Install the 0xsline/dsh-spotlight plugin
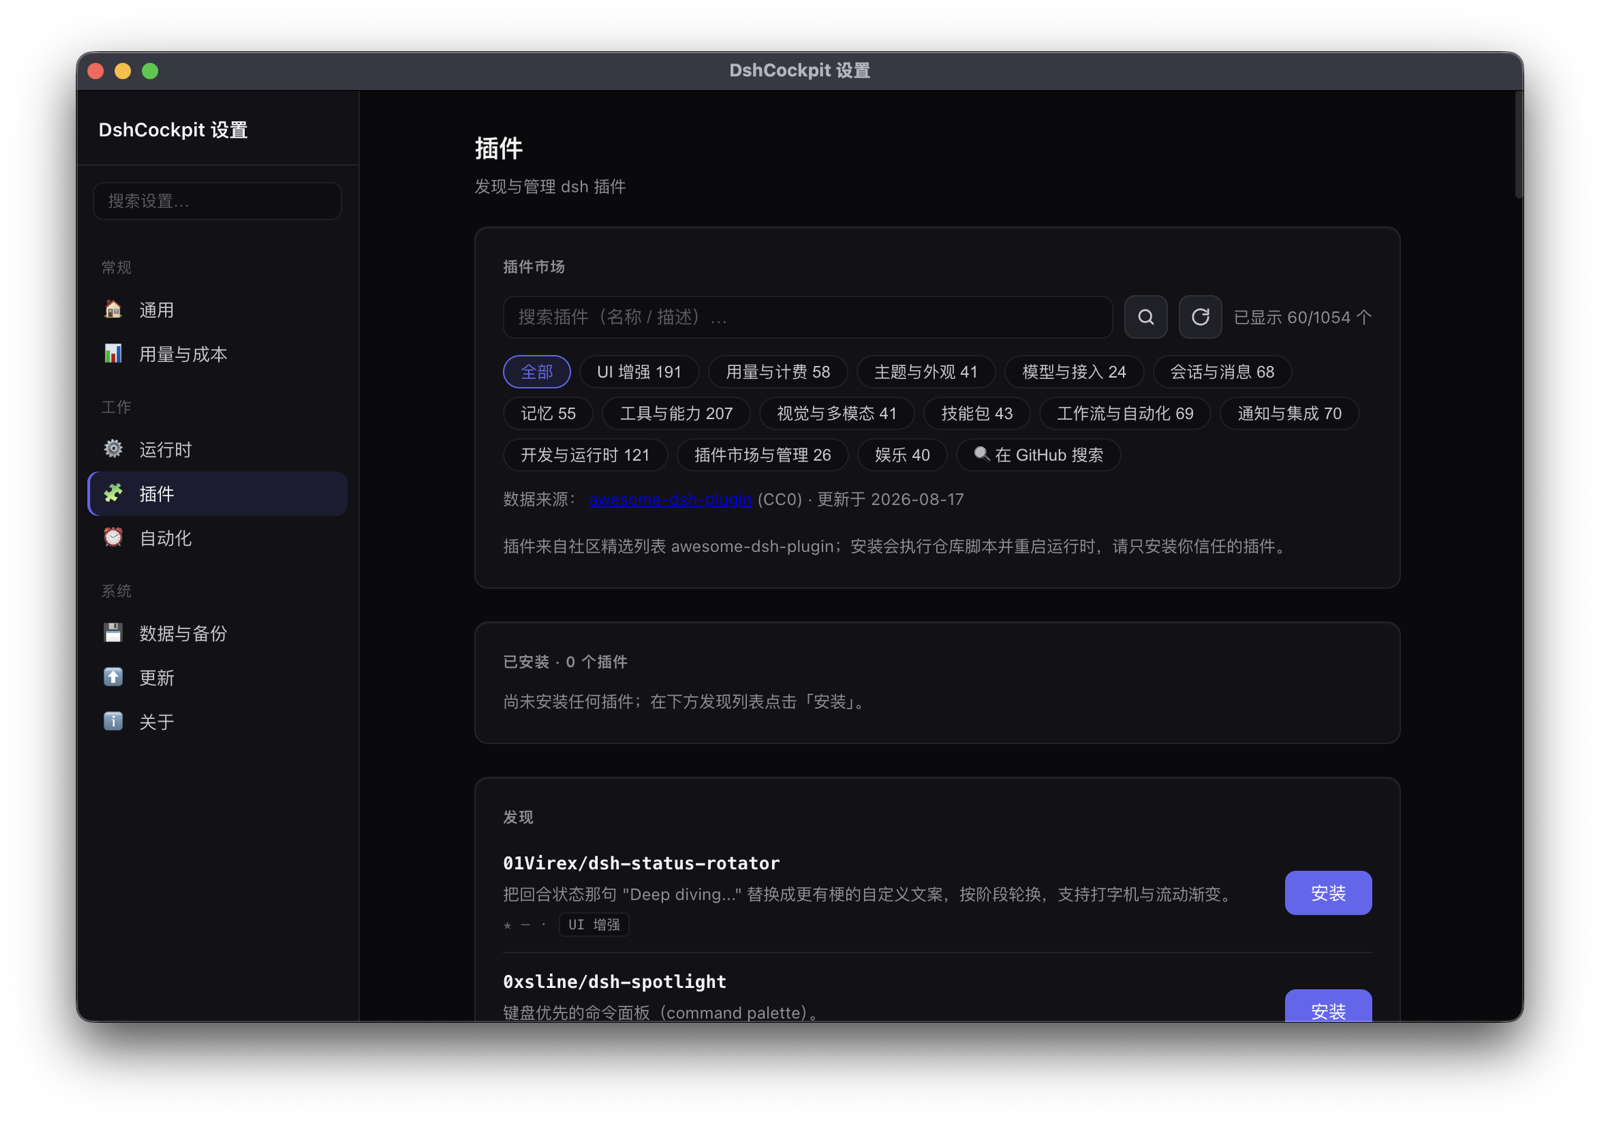Screen dimensions: 1600x1123 coord(1328,1006)
